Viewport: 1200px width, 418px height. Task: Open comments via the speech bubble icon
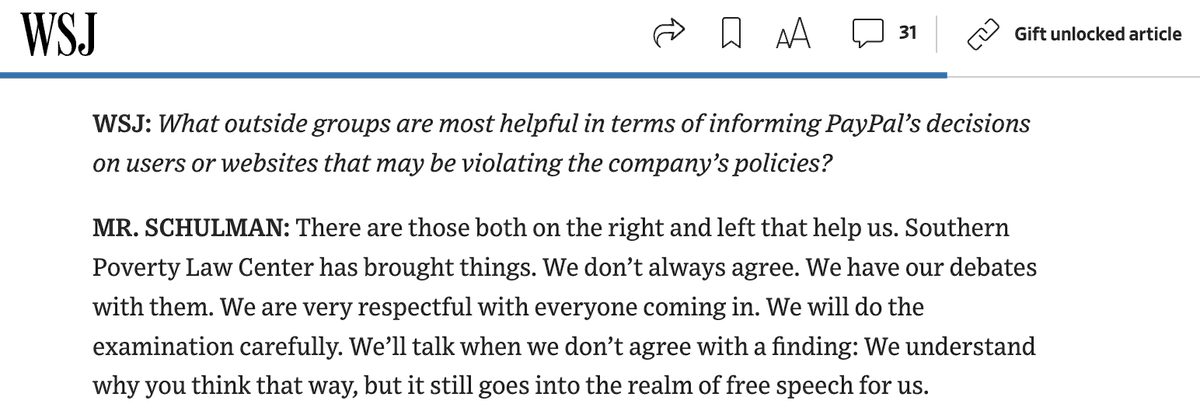tap(866, 35)
